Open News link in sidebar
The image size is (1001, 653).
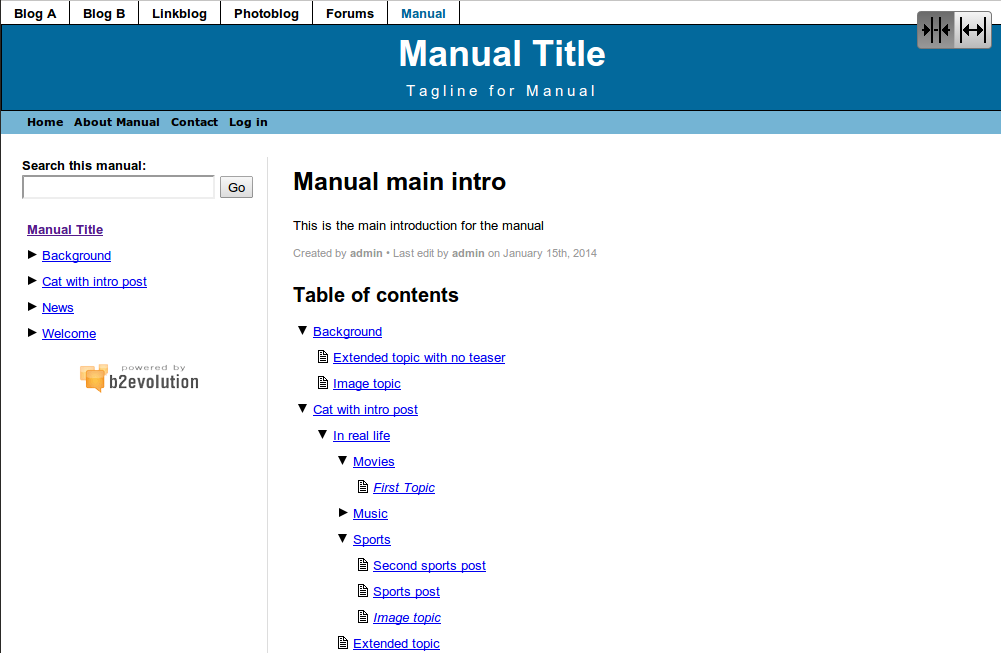[x=57, y=308]
